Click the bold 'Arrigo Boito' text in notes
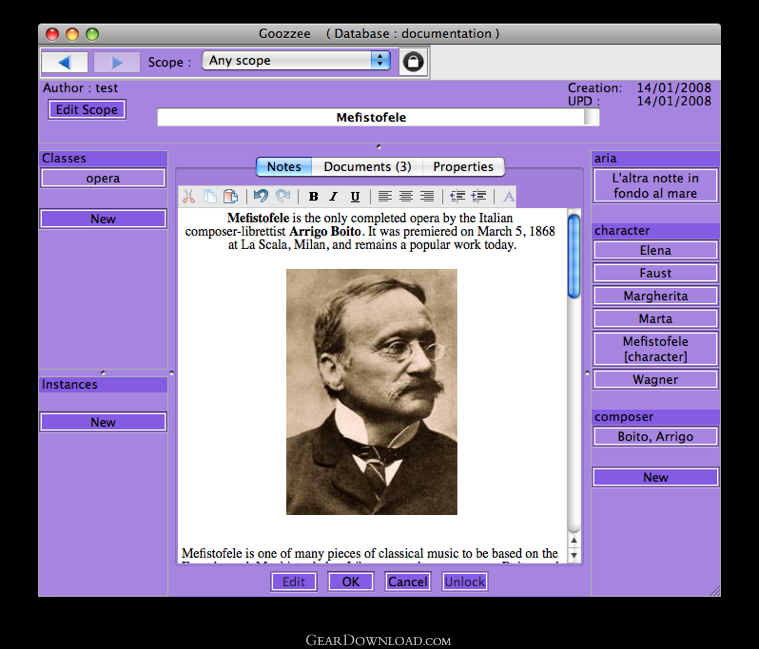The image size is (759, 649). (x=325, y=231)
